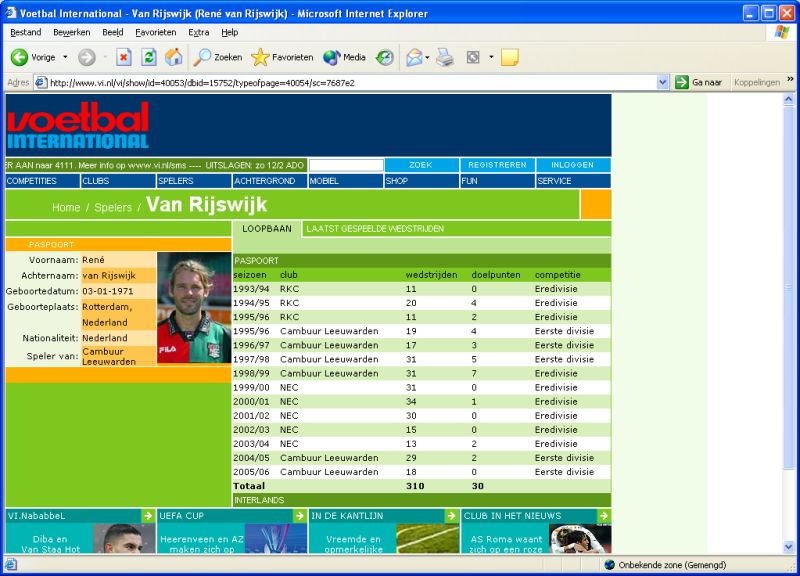Image resolution: width=800 pixels, height=576 pixels.
Task: Open the Beeld menu
Action: tap(113, 32)
